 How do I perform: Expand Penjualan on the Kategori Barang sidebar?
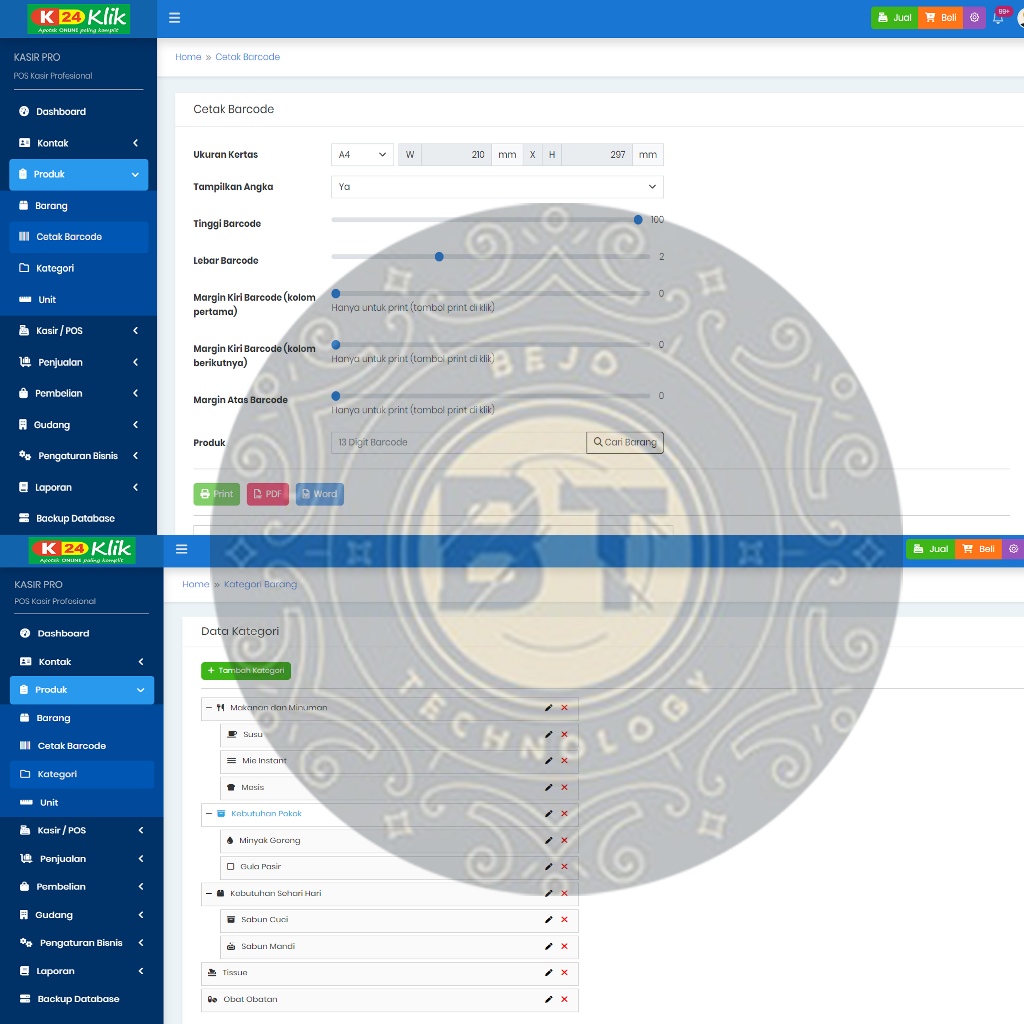point(82,859)
